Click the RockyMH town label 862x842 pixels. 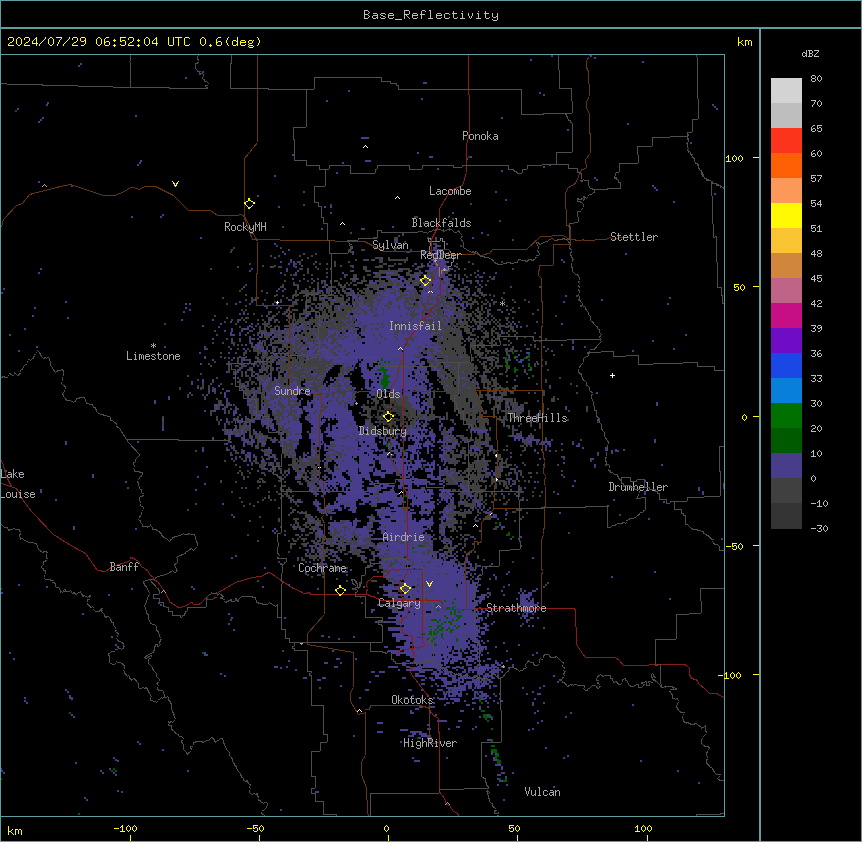(x=245, y=227)
